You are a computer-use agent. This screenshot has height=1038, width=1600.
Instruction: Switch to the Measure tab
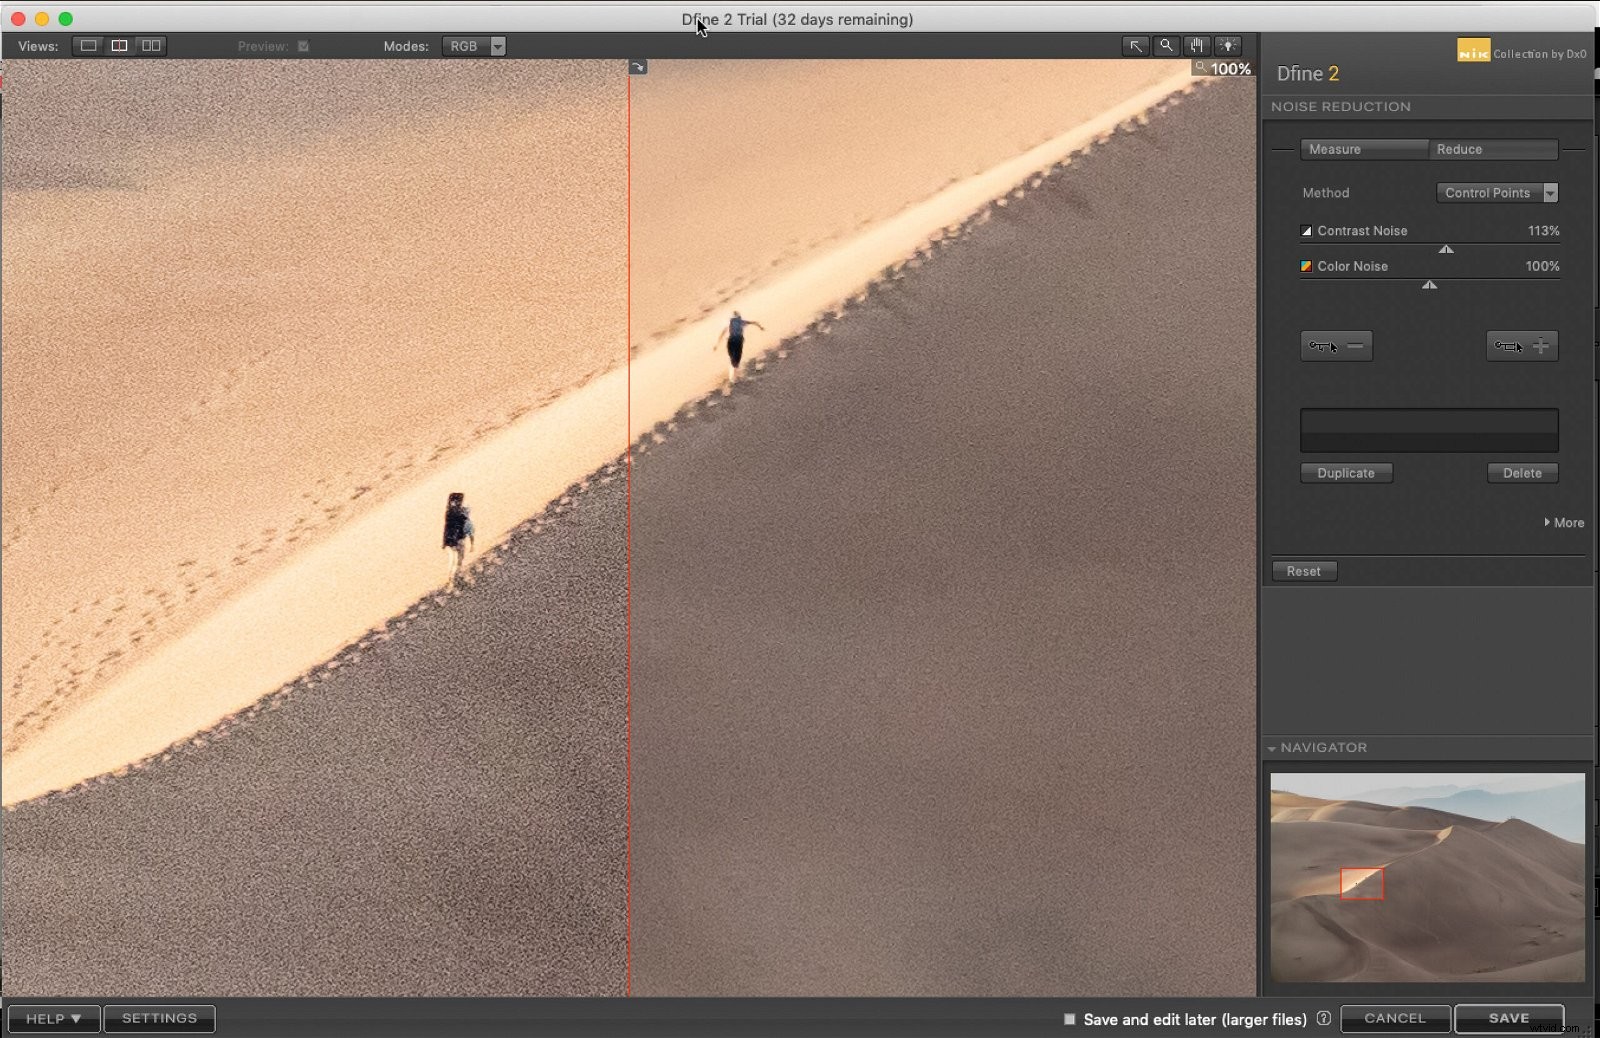1363,149
